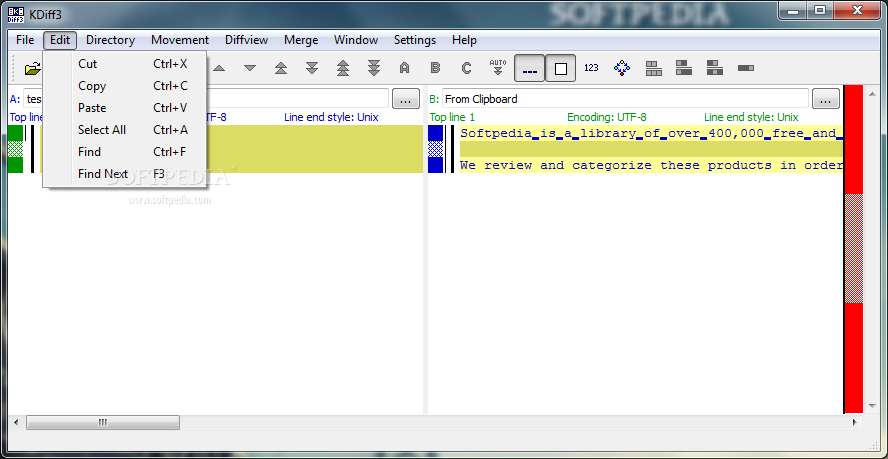The width and height of the screenshot is (888, 459).
Task: Click pane B's 'Top line 1' label
Action: coord(452,117)
